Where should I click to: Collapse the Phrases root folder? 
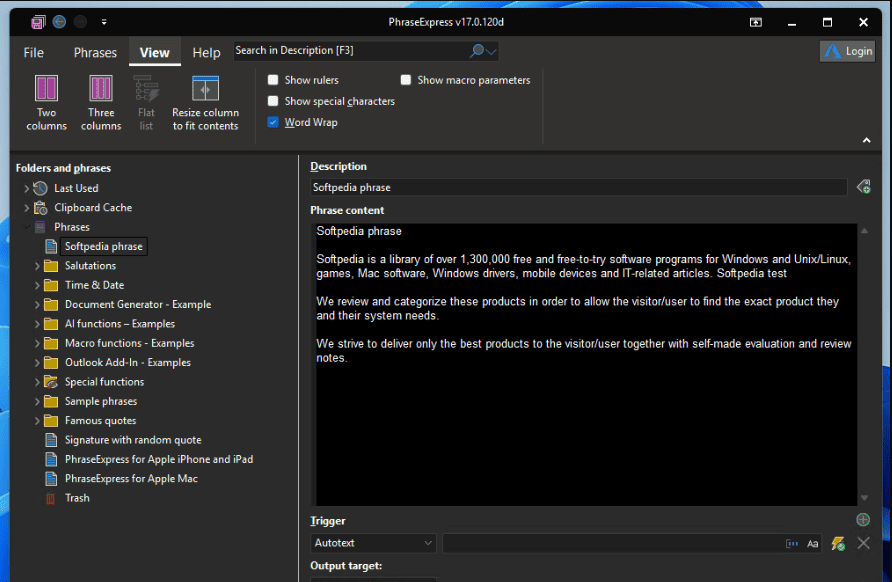pyautogui.click(x=26, y=227)
